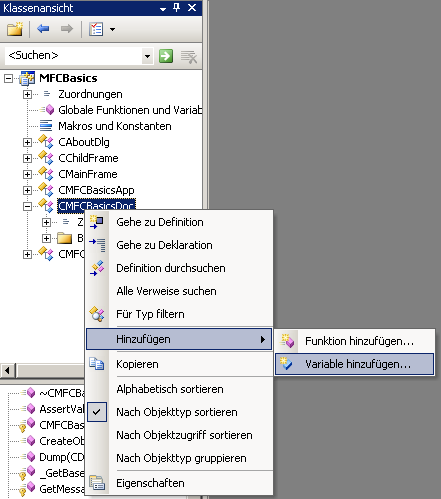Viewport: 441px width, 499px height.
Task: Click the Gehe zu Deklaration icon
Action: point(97,245)
